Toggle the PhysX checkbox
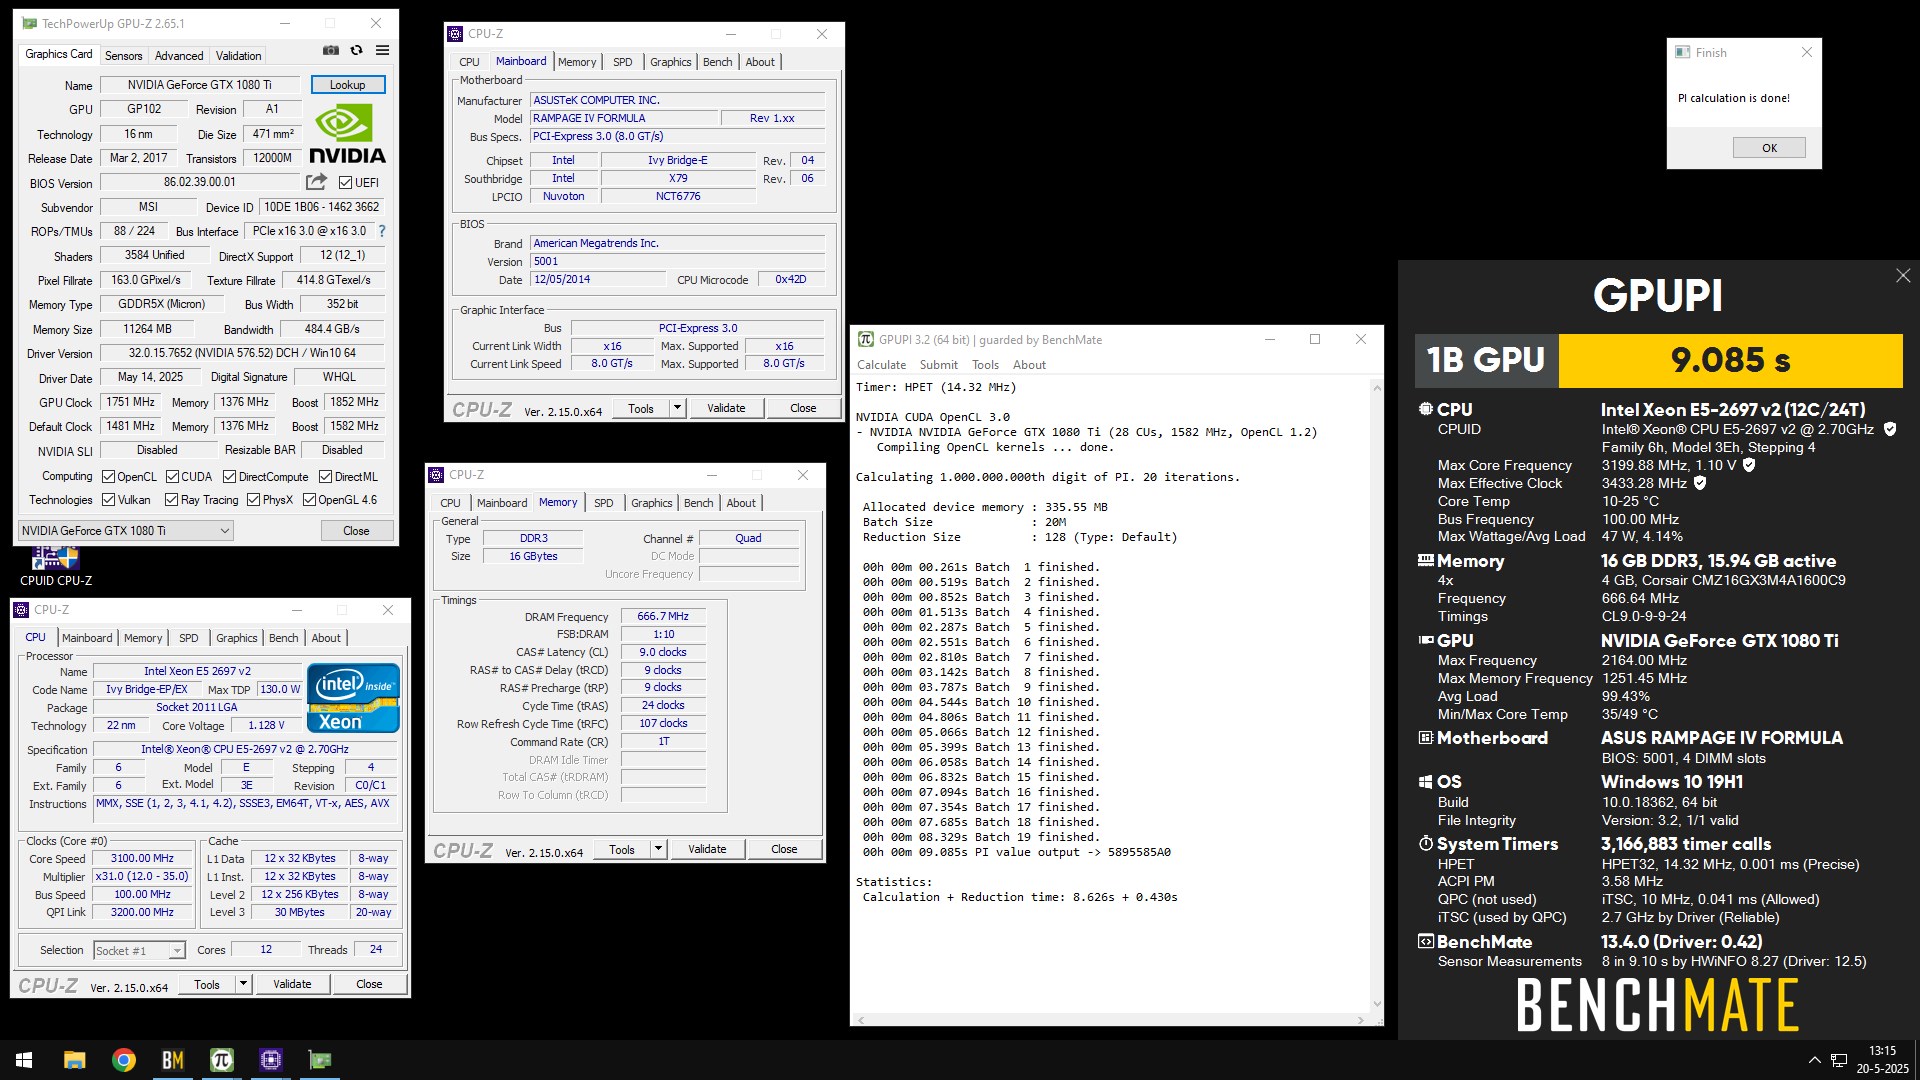 pos(253,500)
